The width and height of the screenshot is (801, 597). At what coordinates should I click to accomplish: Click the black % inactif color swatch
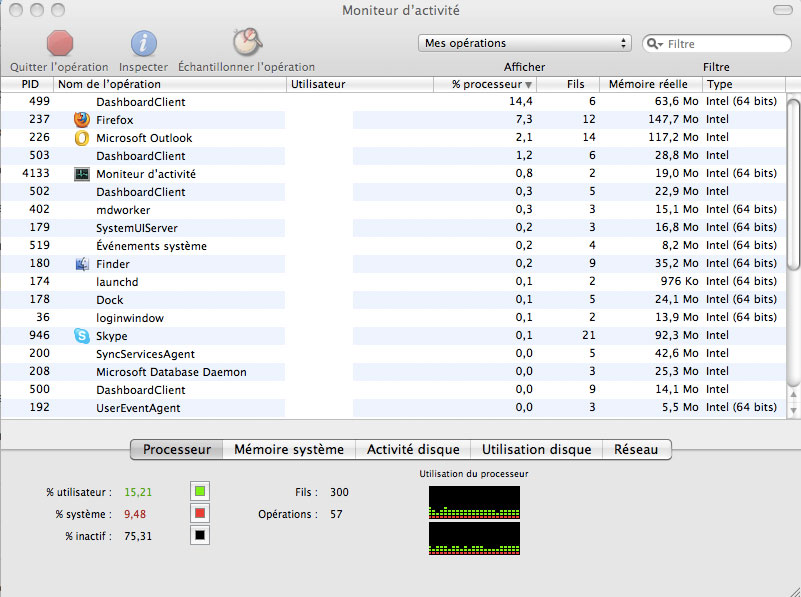(x=200, y=535)
